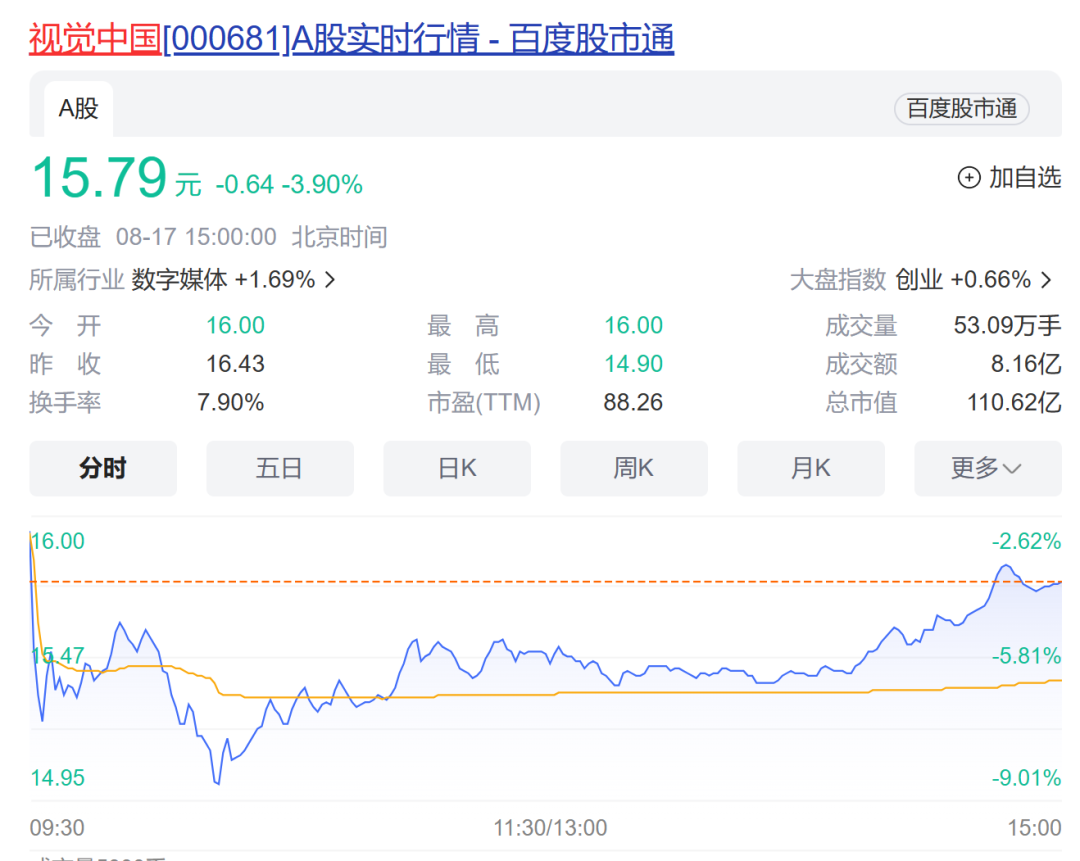Click 最高 value 16.00
The height and width of the screenshot is (861, 1080).
coord(634,325)
